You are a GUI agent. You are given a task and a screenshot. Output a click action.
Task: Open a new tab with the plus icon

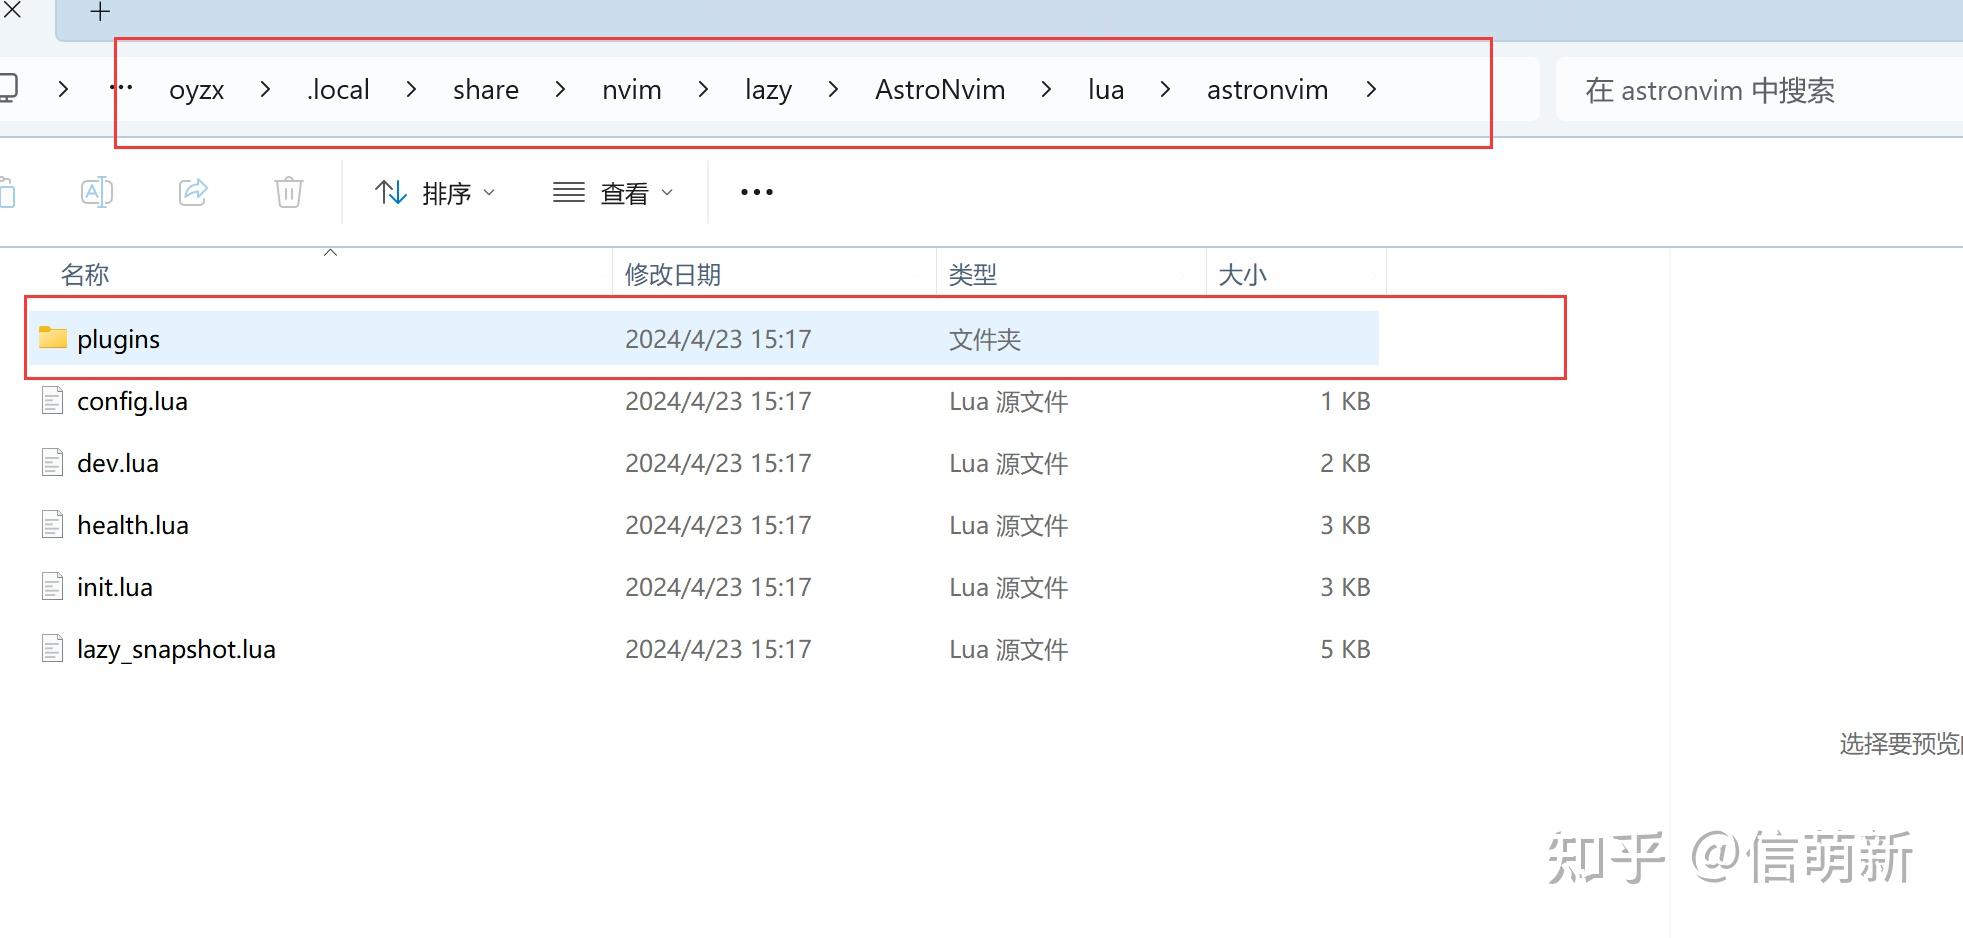tap(99, 12)
